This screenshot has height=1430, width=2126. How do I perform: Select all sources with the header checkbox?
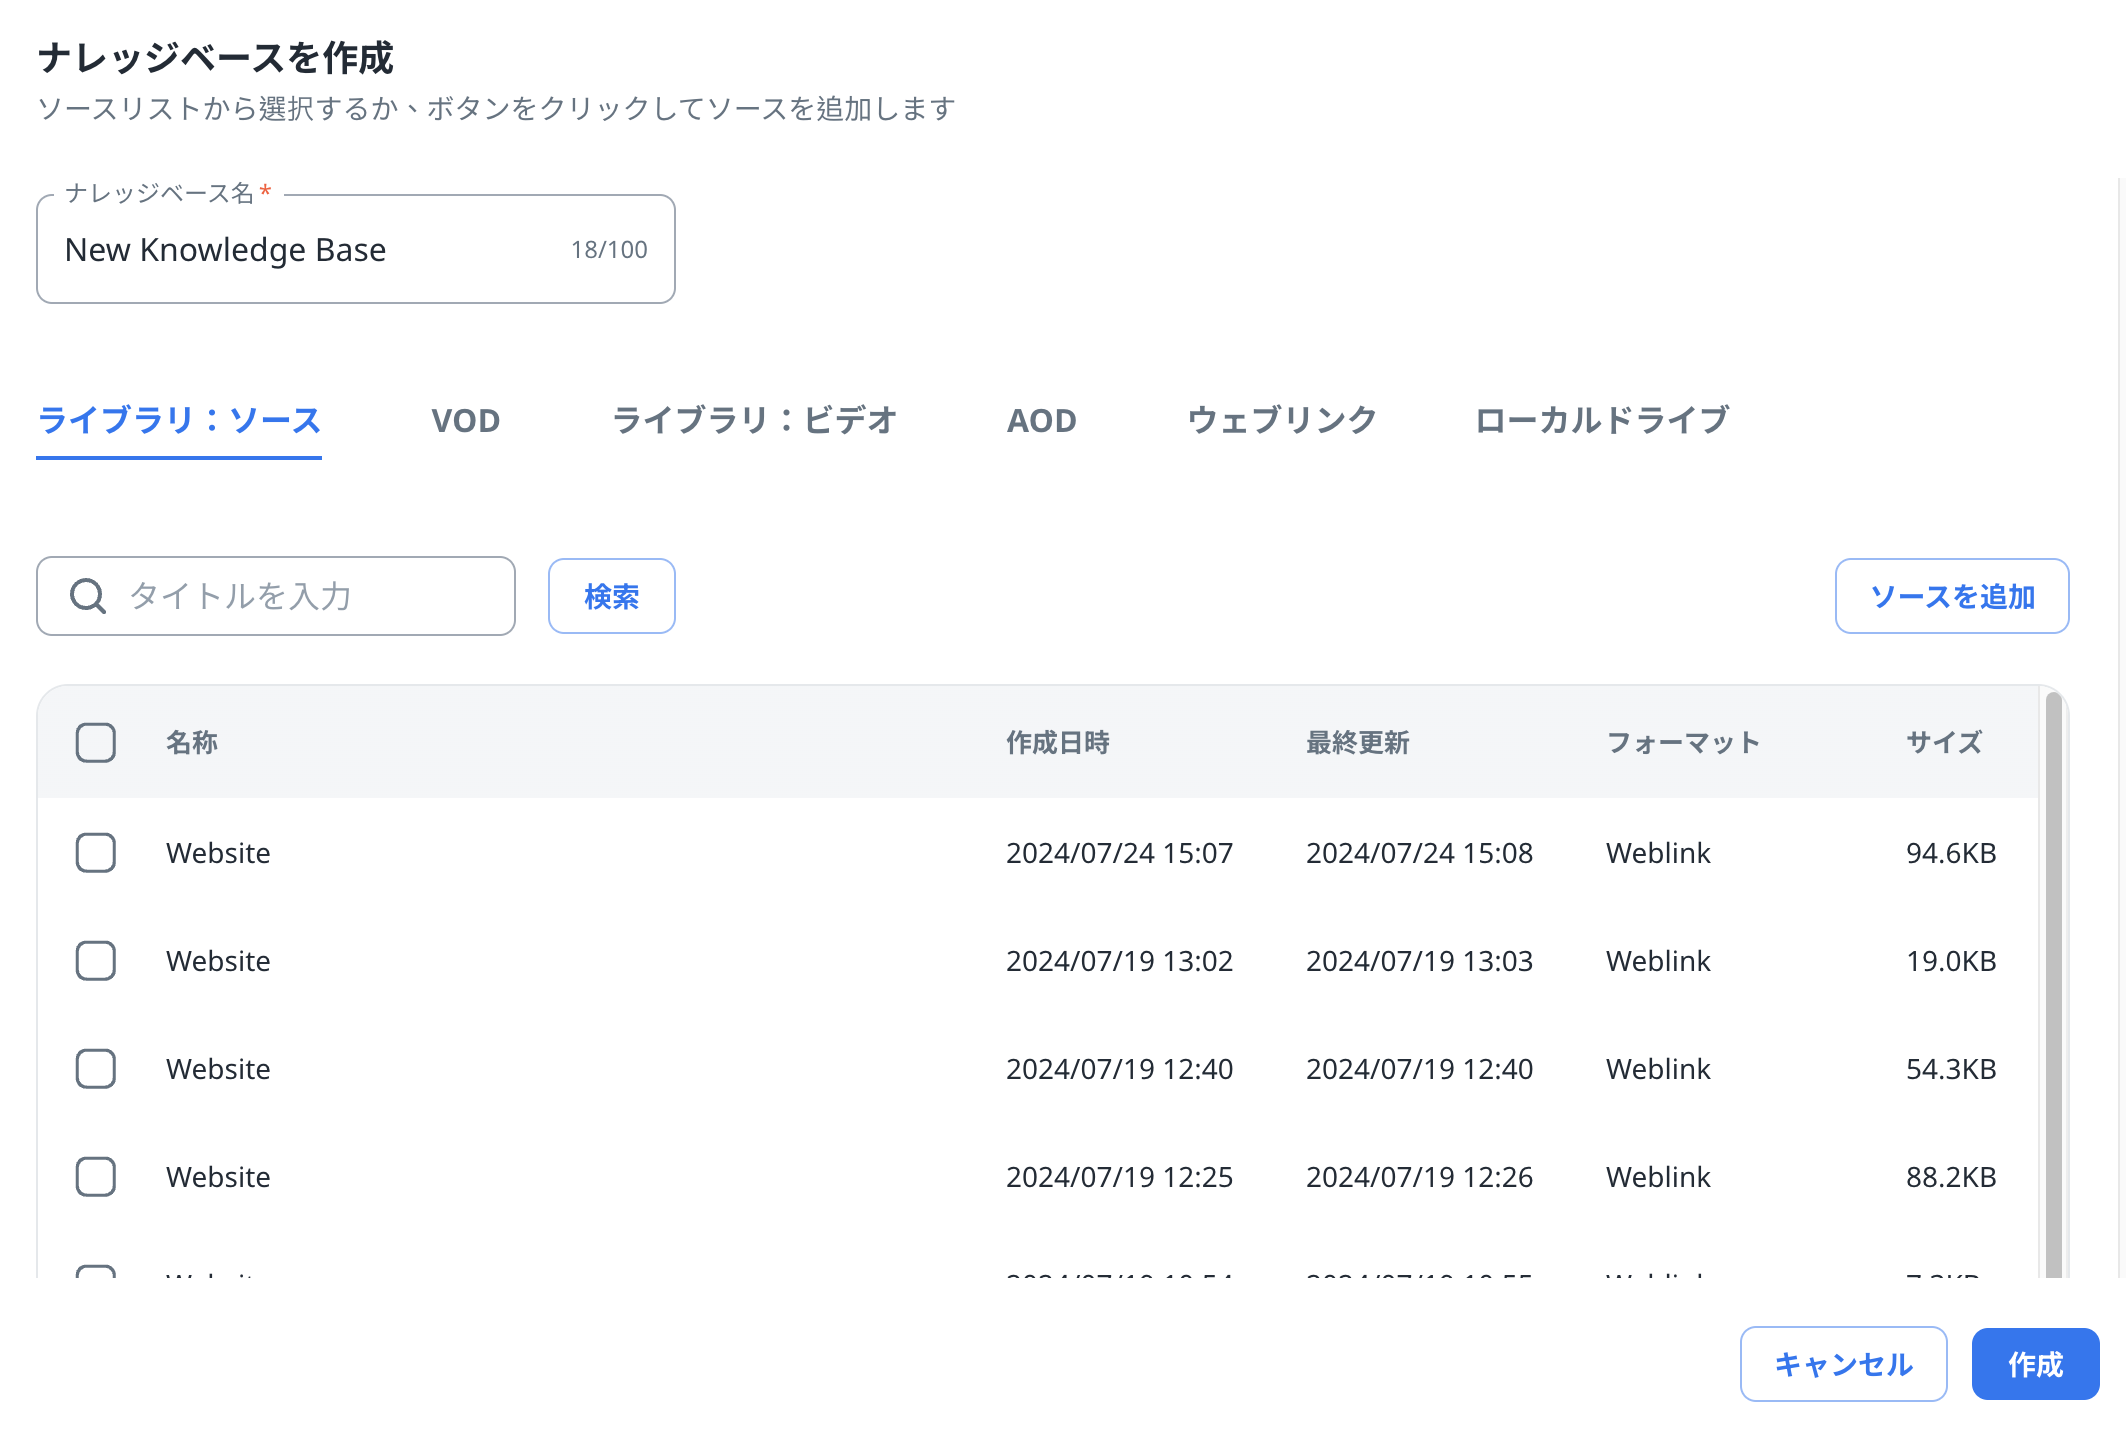pyautogui.click(x=95, y=742)
